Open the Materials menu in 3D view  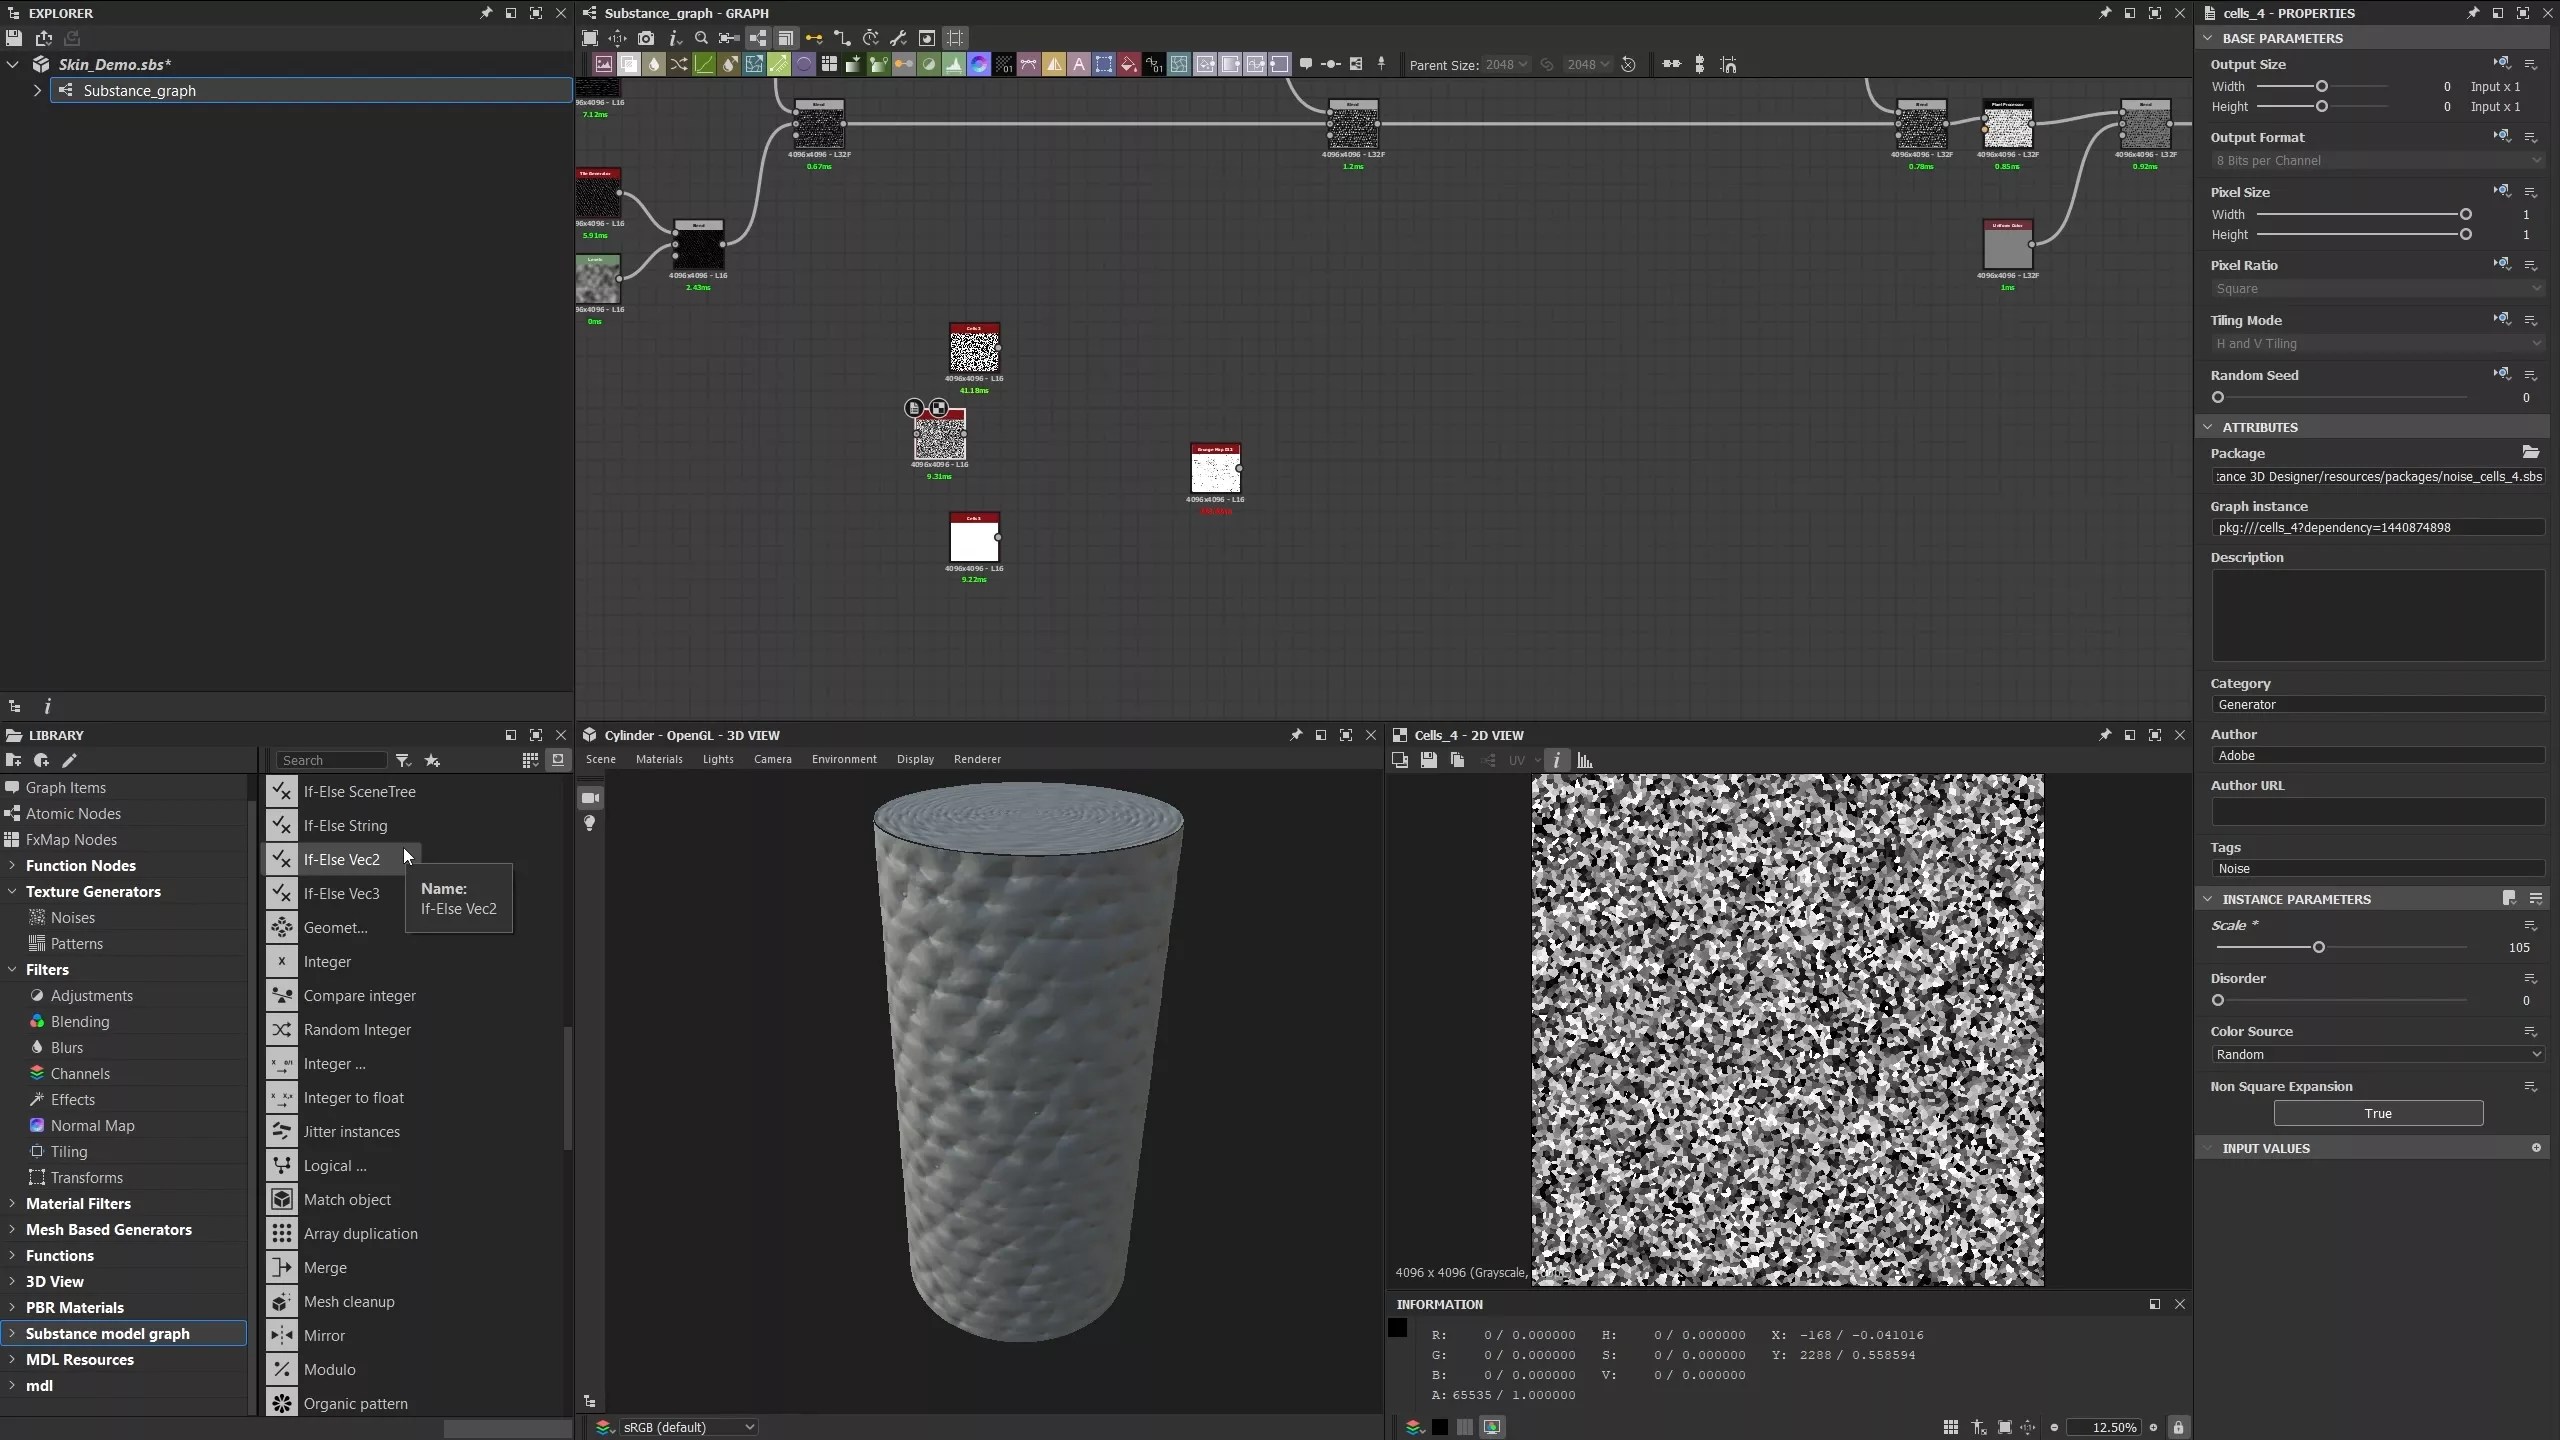point(659,759)
